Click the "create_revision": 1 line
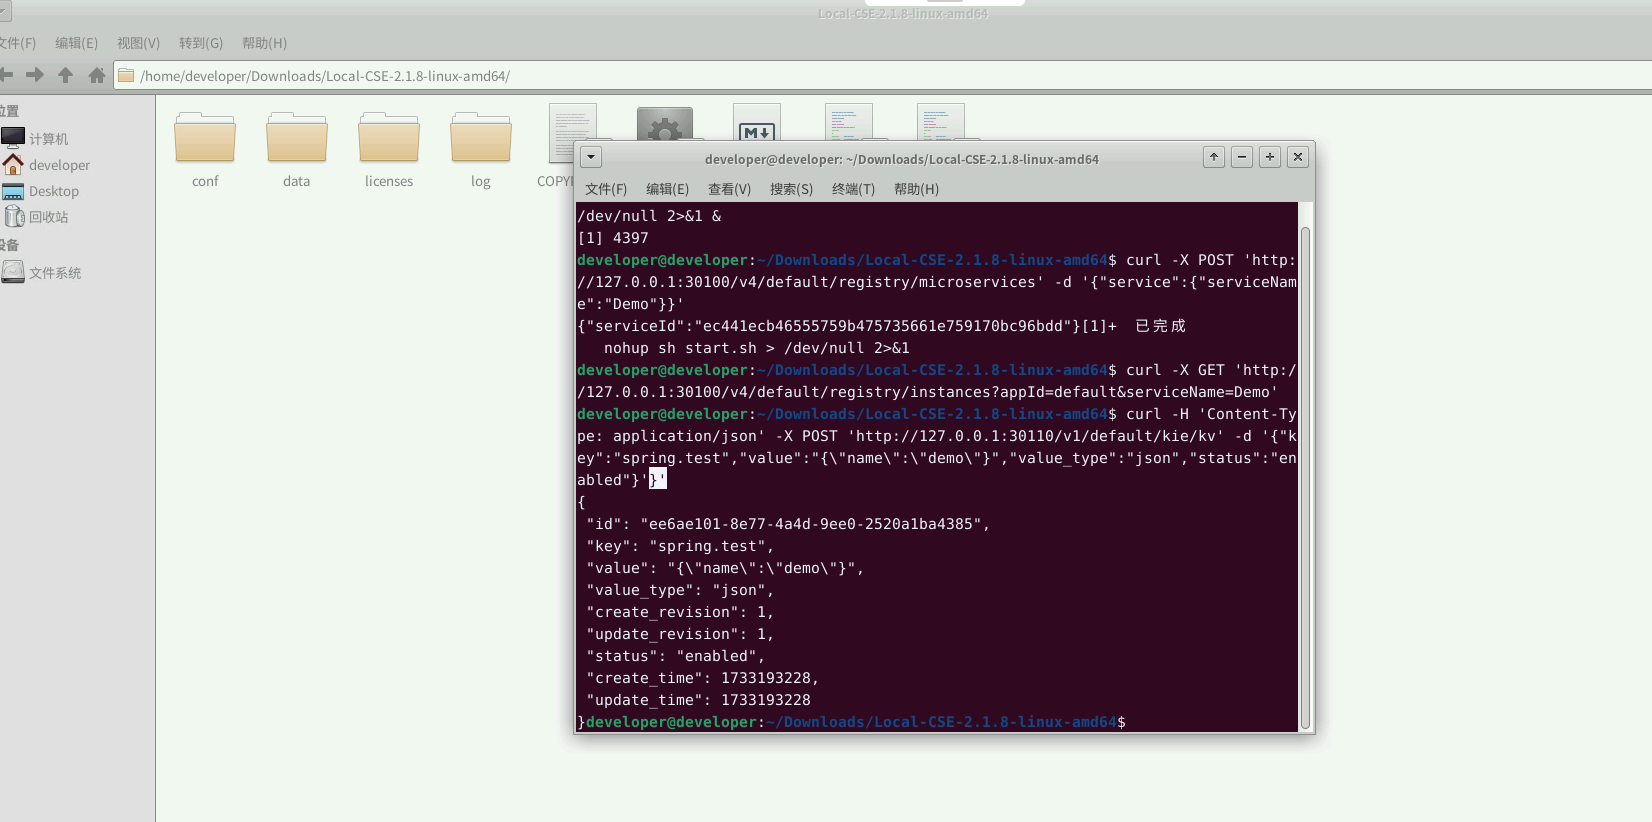Viewport: 1652px width, 822px height. point(680,612)
